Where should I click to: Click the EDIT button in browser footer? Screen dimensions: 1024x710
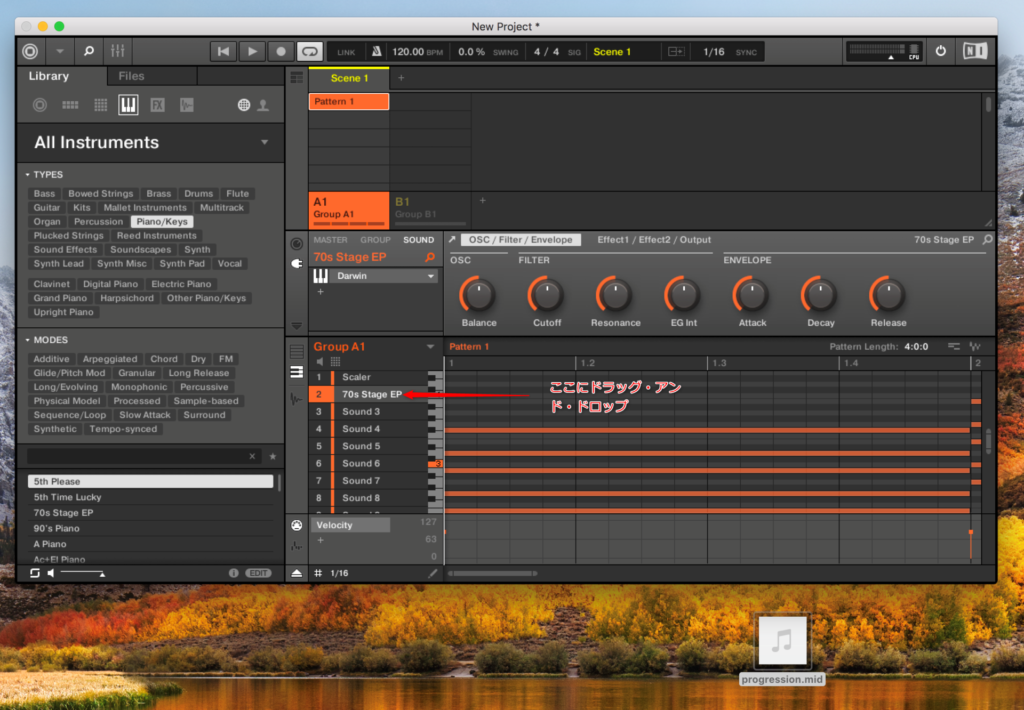[258, 573]
